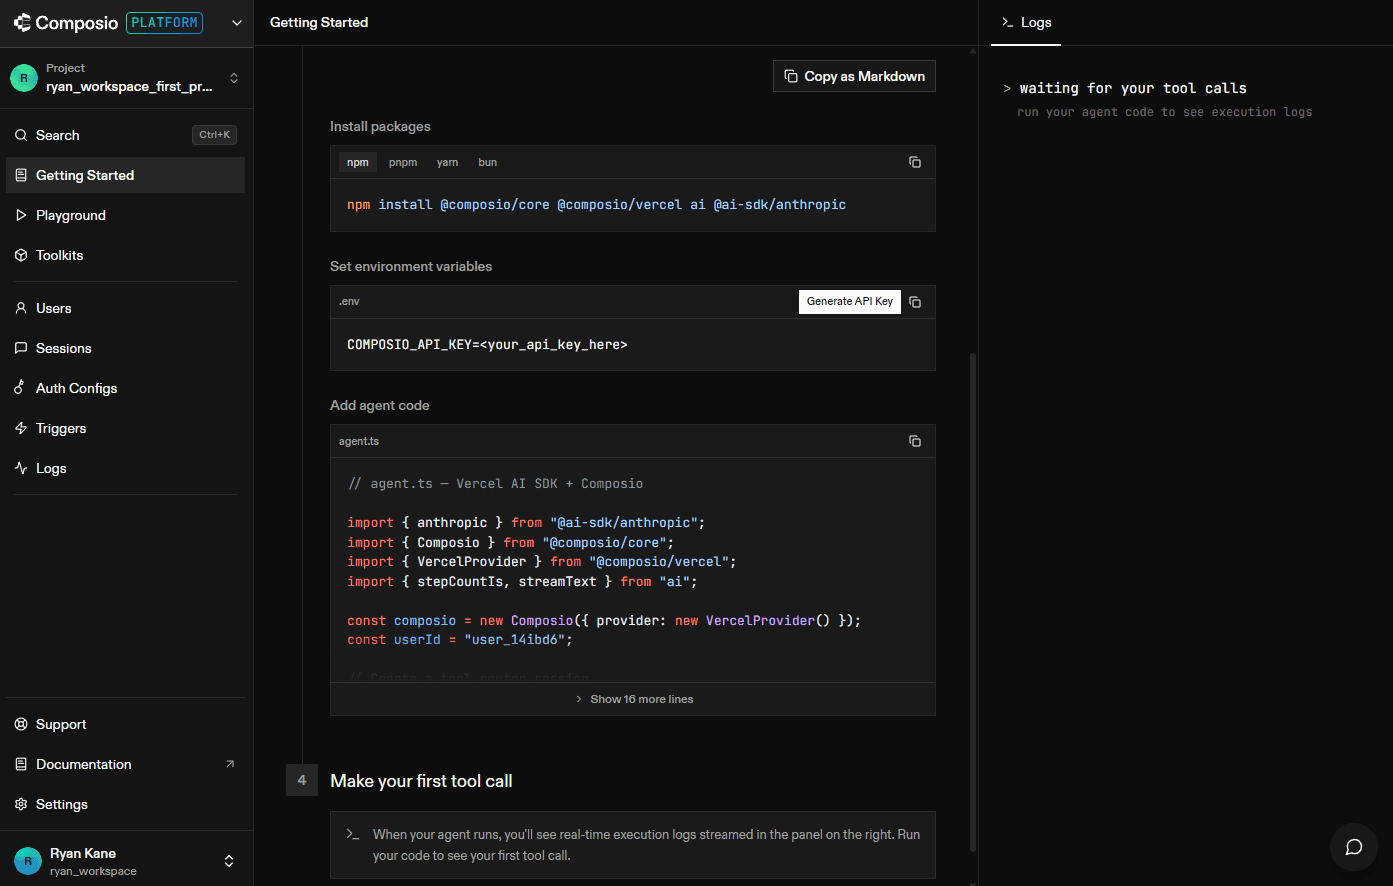Expand the Ryan Kane account menu
Screen dimensions: 1393x886
[x=229, y=861]
